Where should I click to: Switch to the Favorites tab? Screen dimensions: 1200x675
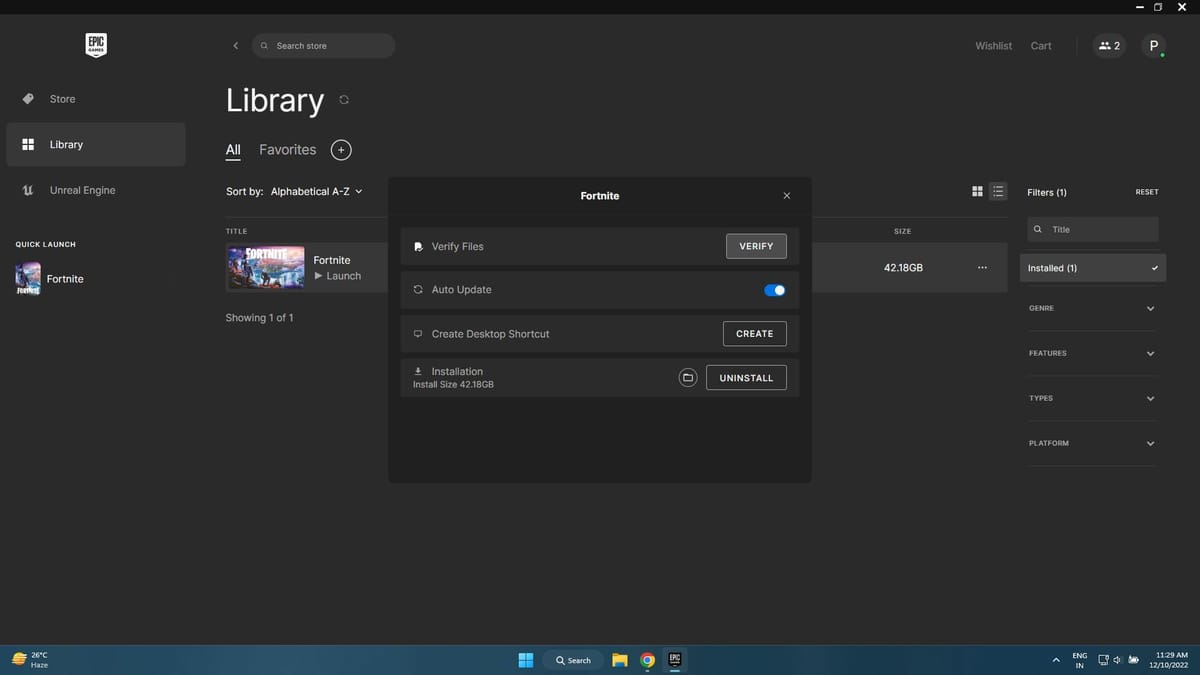coord(287,150)
